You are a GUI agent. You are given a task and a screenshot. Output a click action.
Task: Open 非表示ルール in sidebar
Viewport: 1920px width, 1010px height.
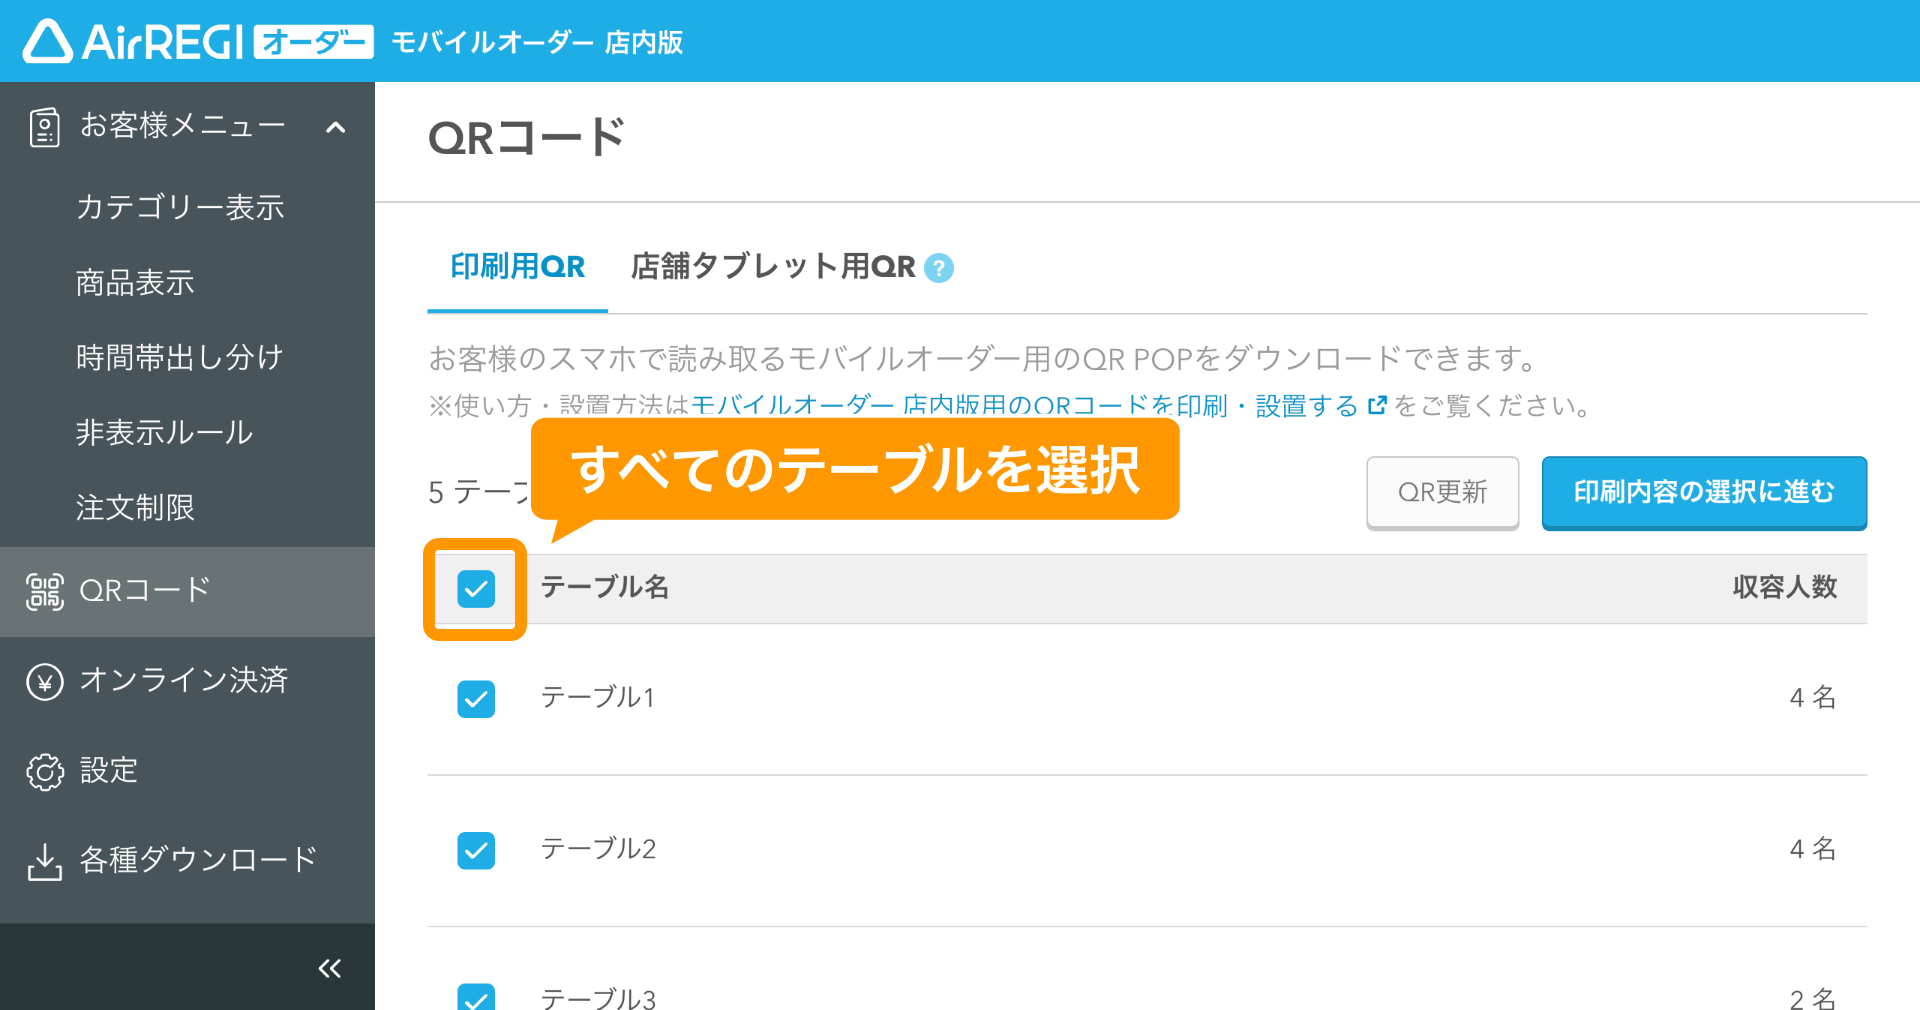[165, 432]
